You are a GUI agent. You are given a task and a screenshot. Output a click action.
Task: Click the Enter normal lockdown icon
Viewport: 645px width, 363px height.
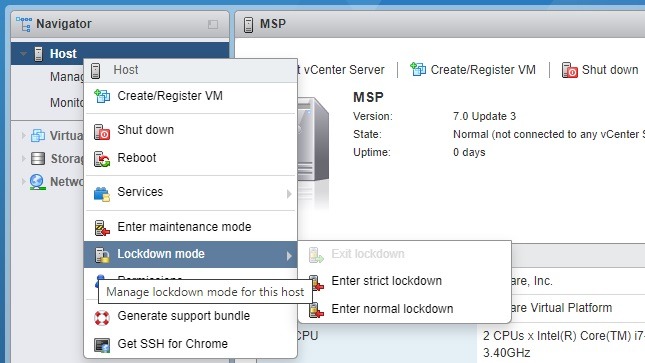pos(316,310)
